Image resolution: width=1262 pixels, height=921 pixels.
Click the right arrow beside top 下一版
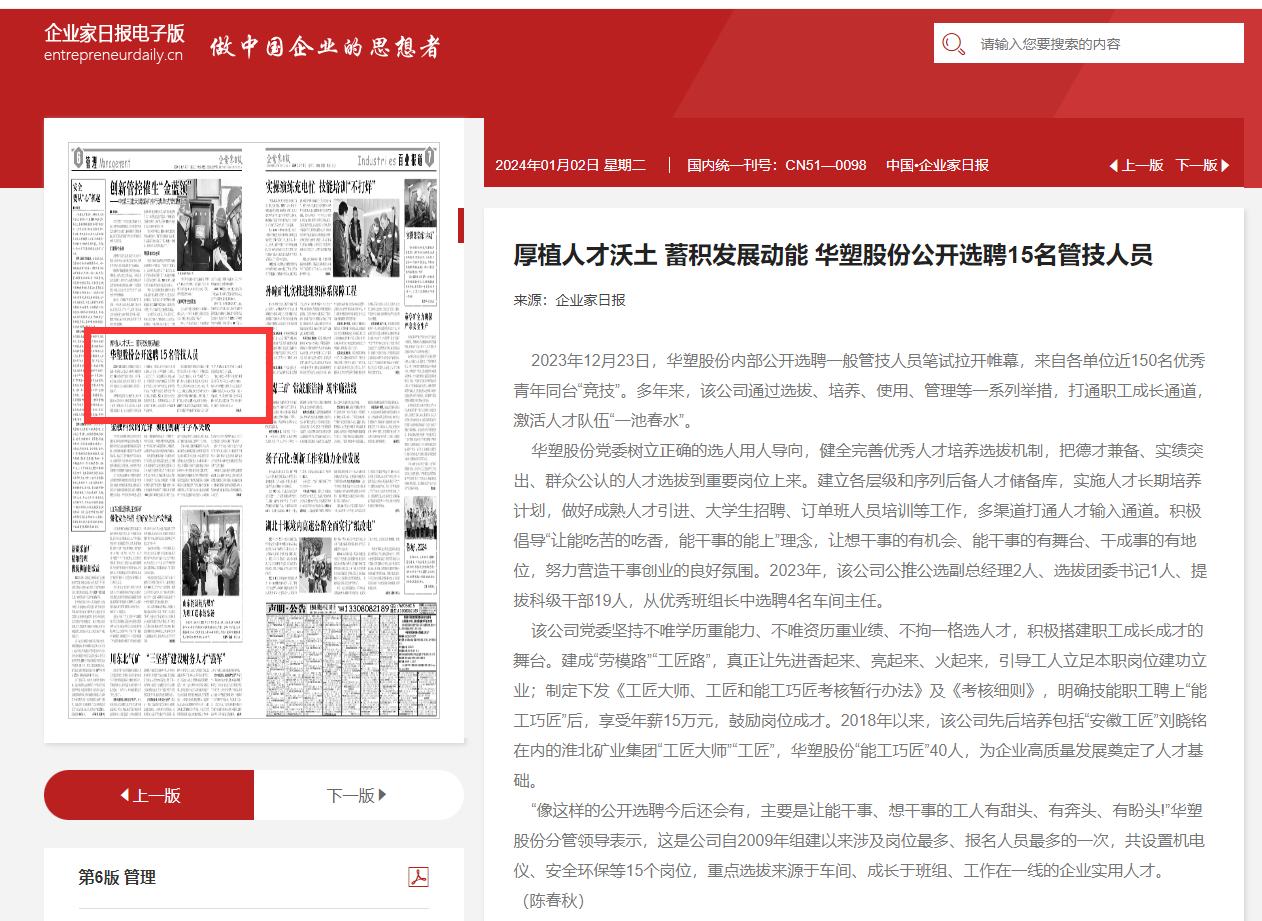pos(1226,166)
